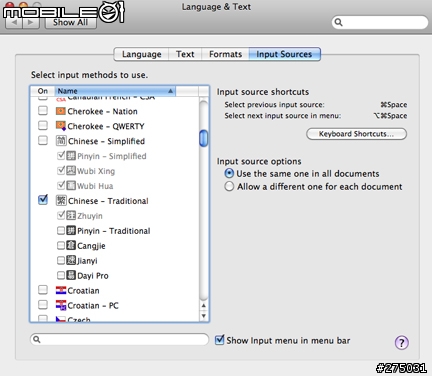Open the help question mark button
This screenshot has width=432, height=376.
click(402, 342)
